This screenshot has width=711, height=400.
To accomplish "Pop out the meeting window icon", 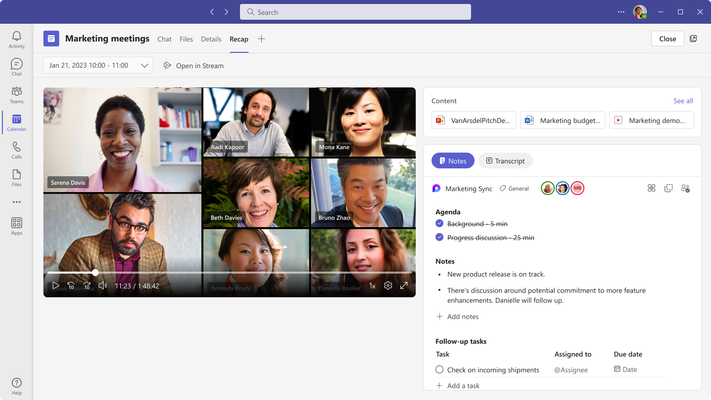I will pyautogui.click(x=693, y=39).
